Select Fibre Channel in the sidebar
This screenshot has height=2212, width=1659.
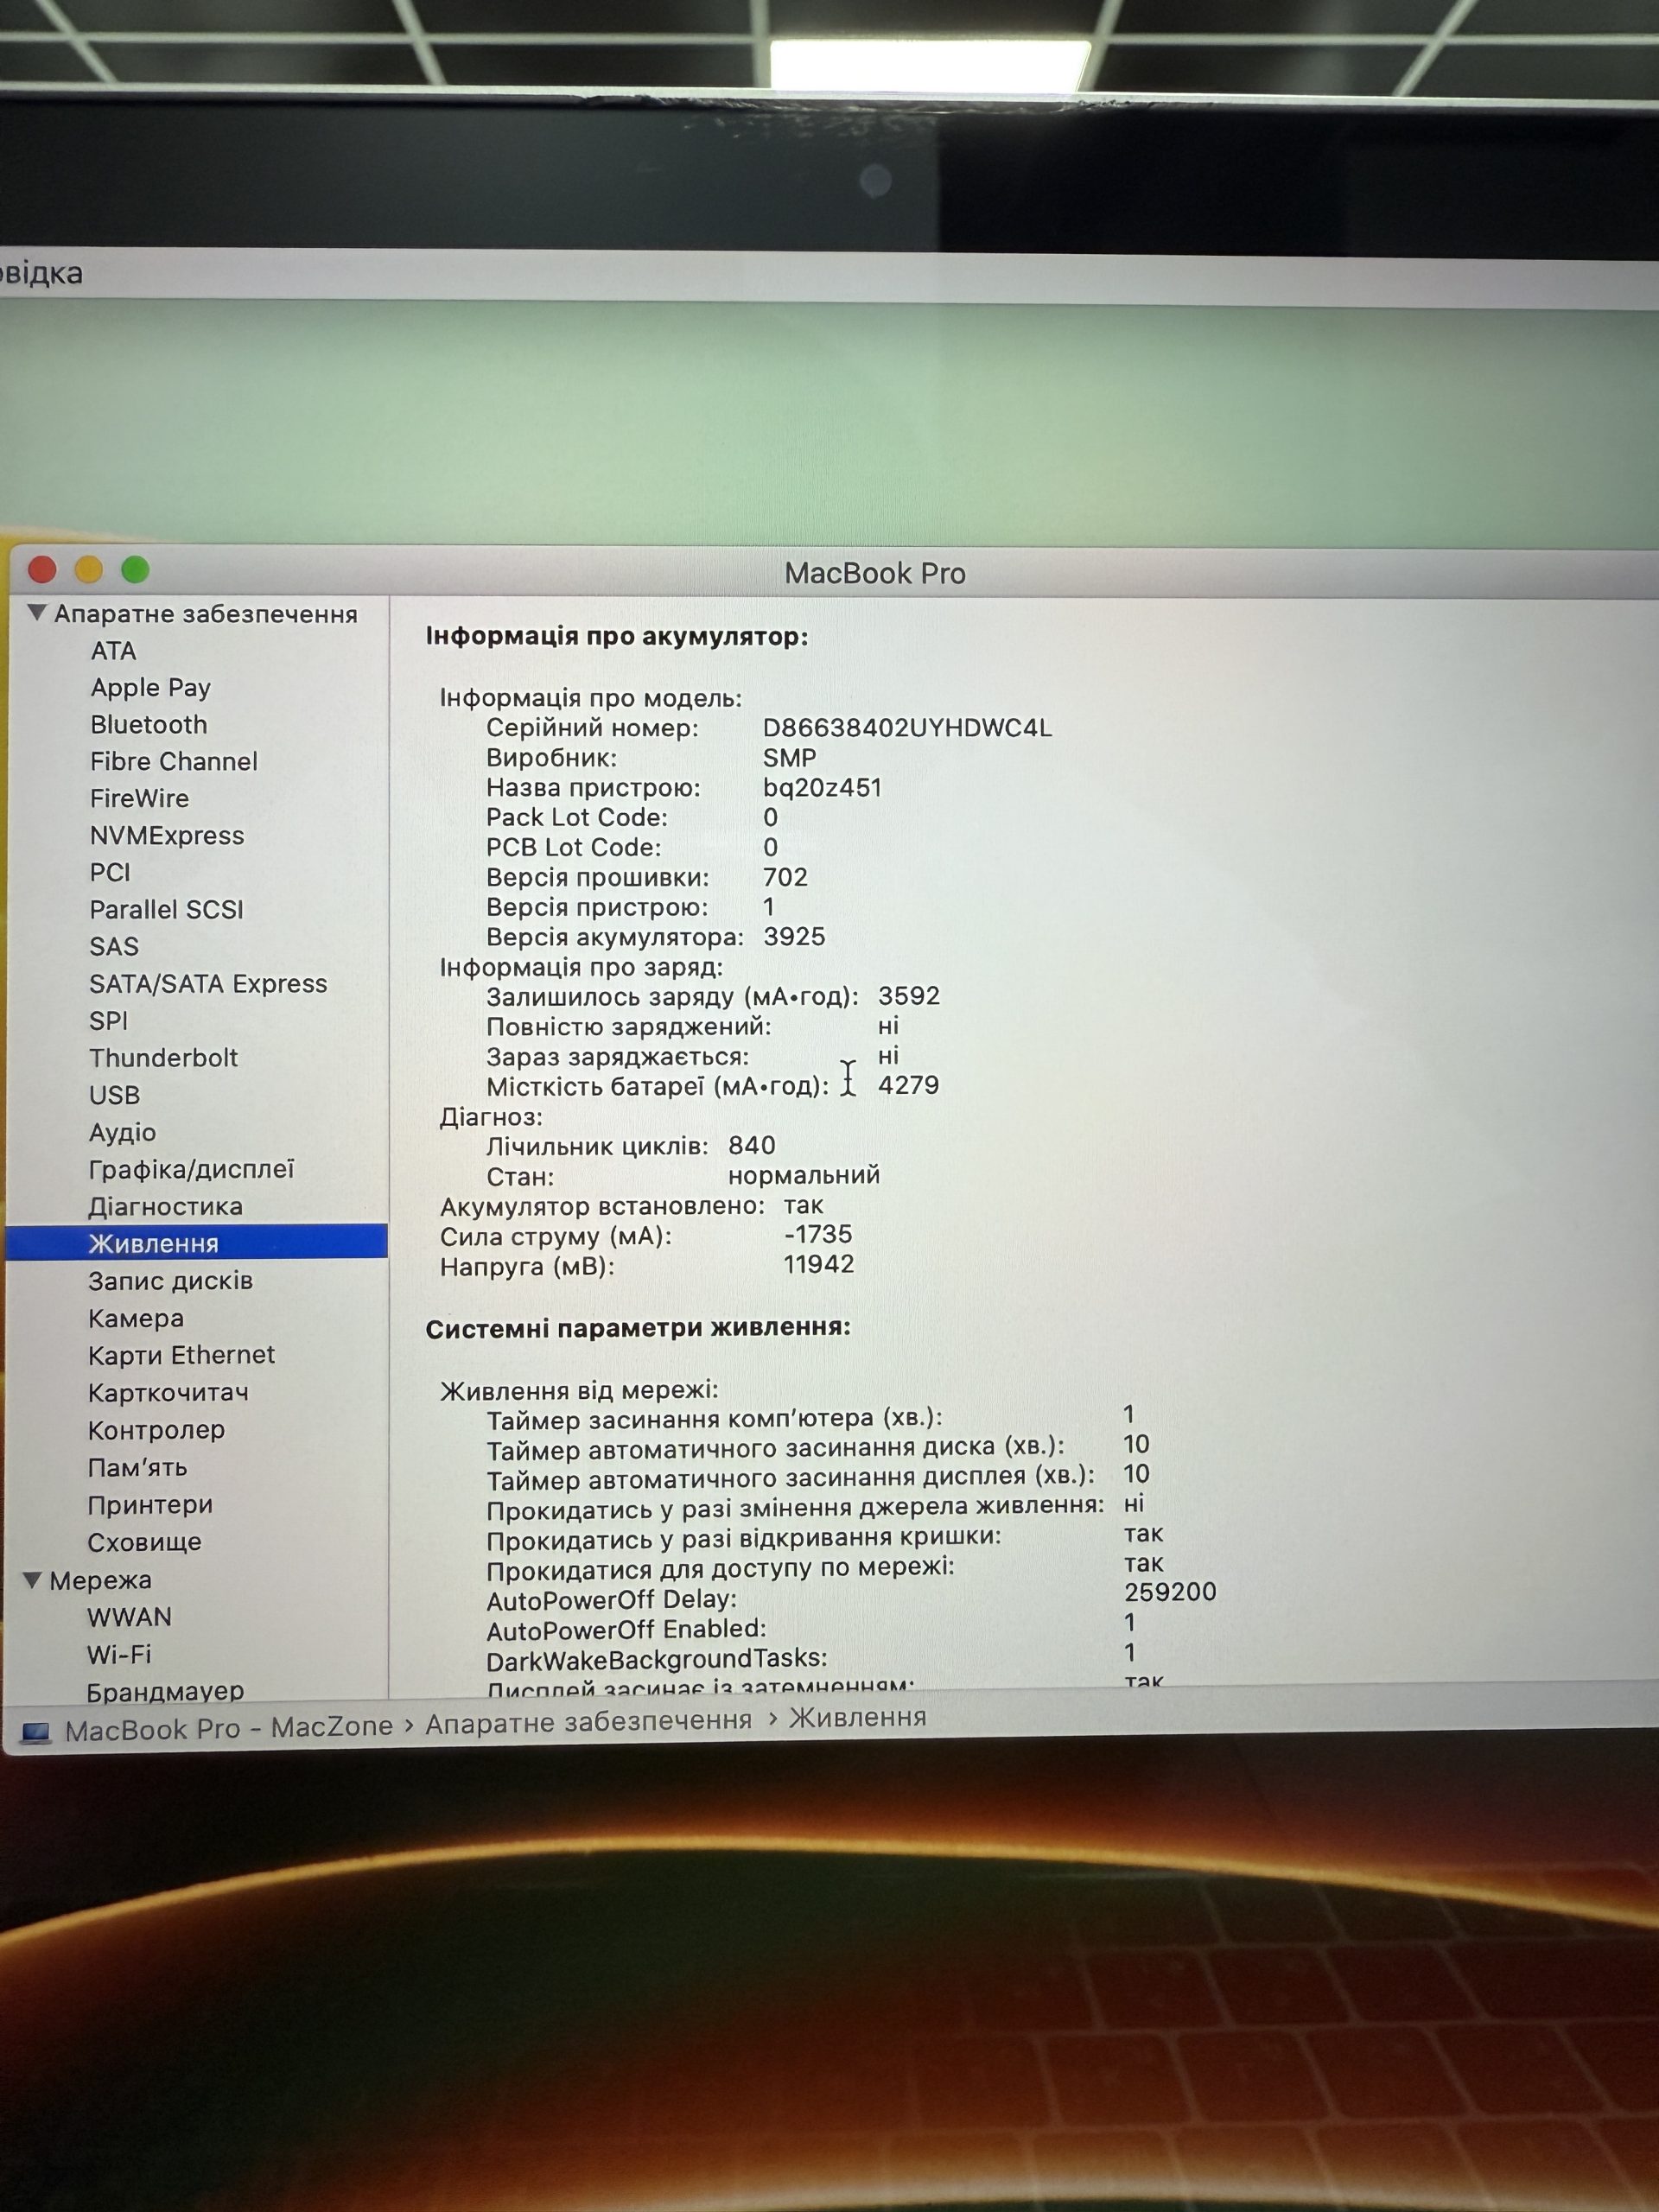pos(173,762)
